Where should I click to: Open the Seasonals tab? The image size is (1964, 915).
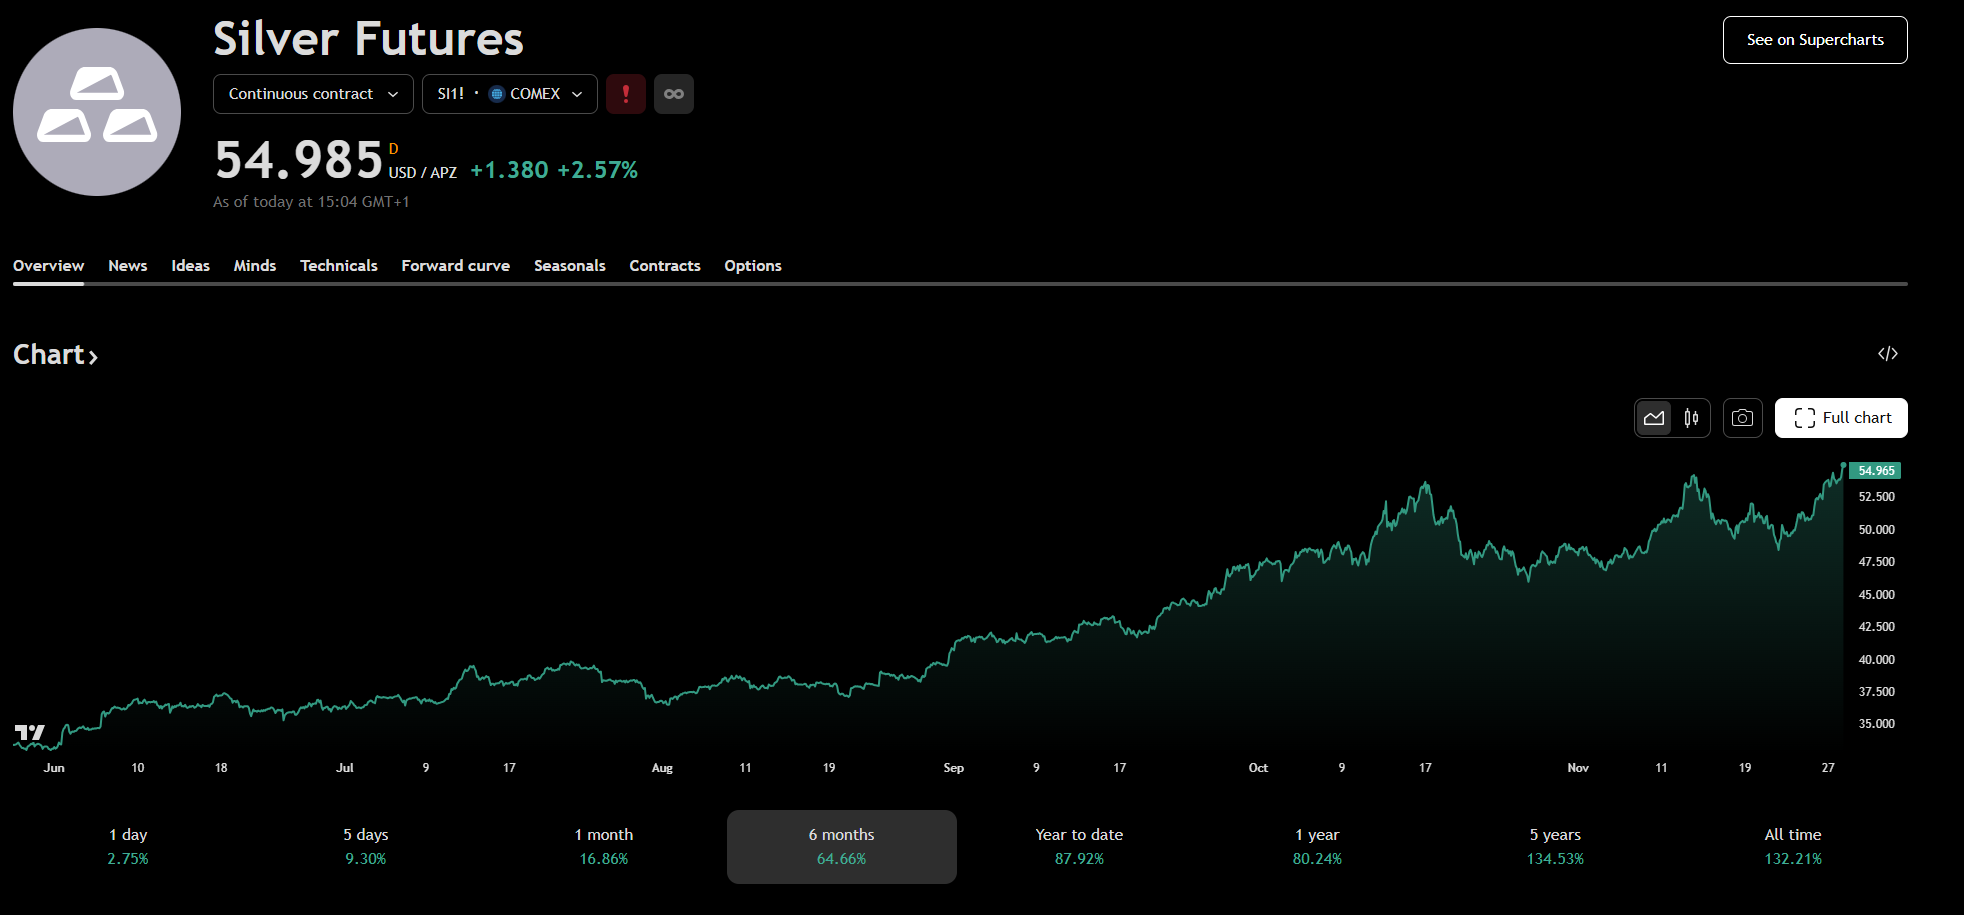point(569,266)
